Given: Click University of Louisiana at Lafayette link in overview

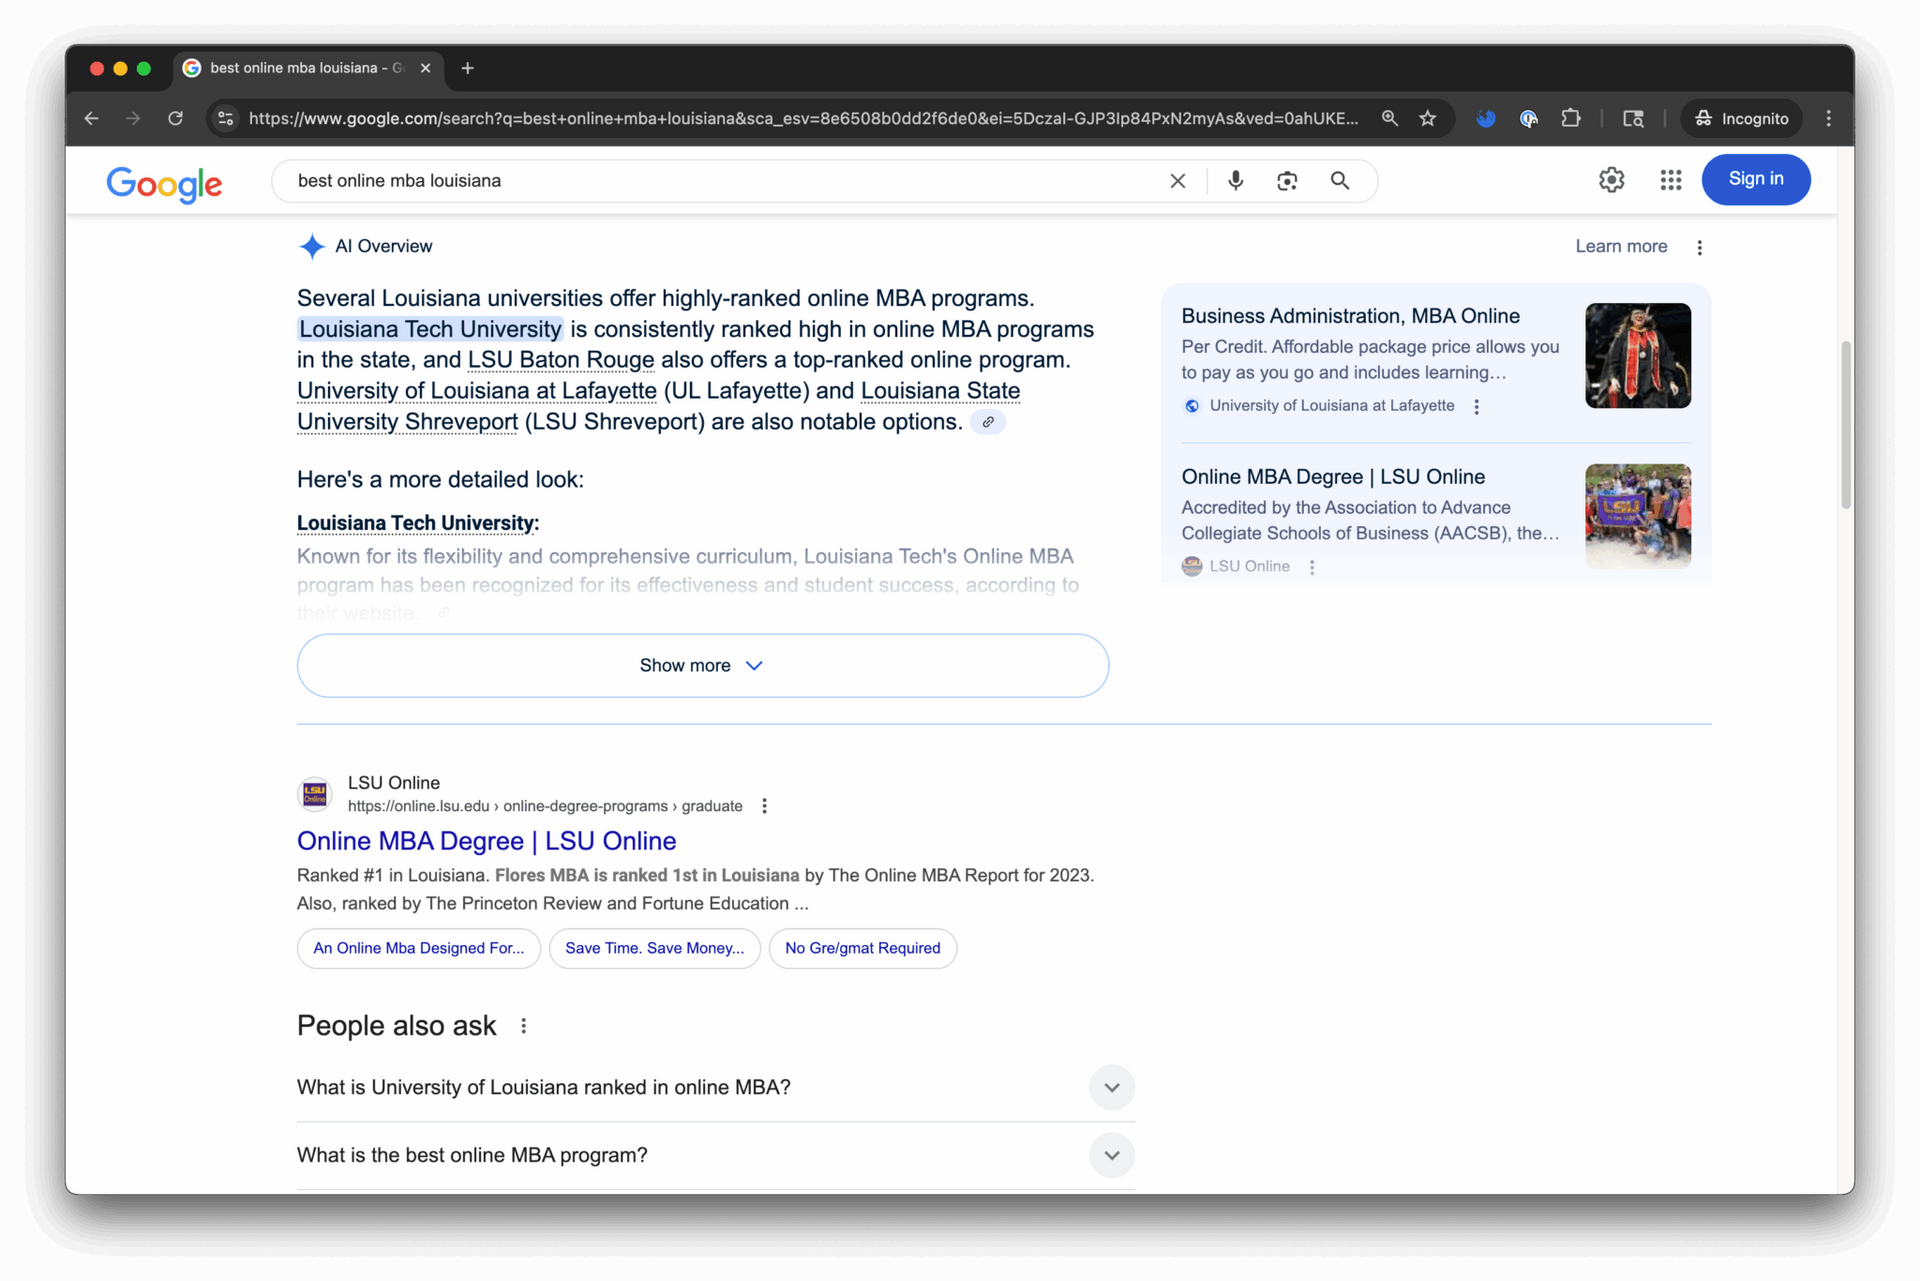Looking at the screenshot, I should tap(477, 391).
